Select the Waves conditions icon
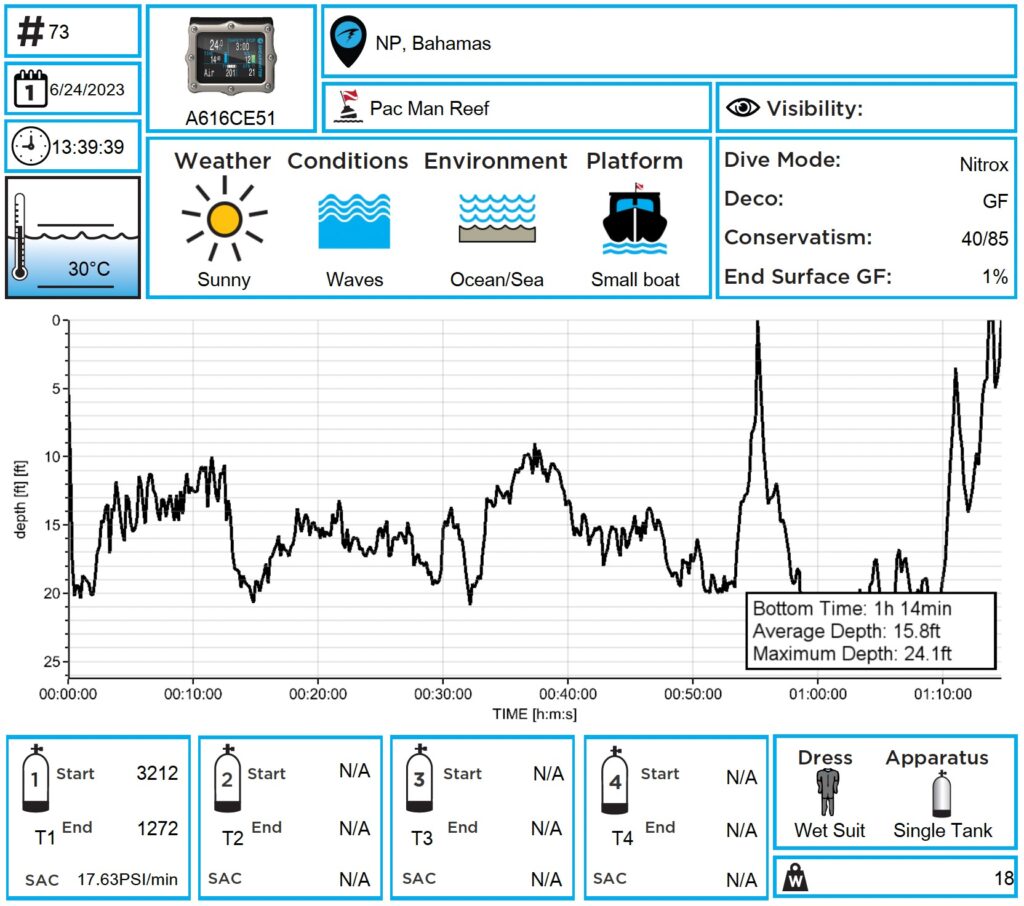Image resolution: width=1024 pixels, height=906 pixels. [x=354, y=221]
